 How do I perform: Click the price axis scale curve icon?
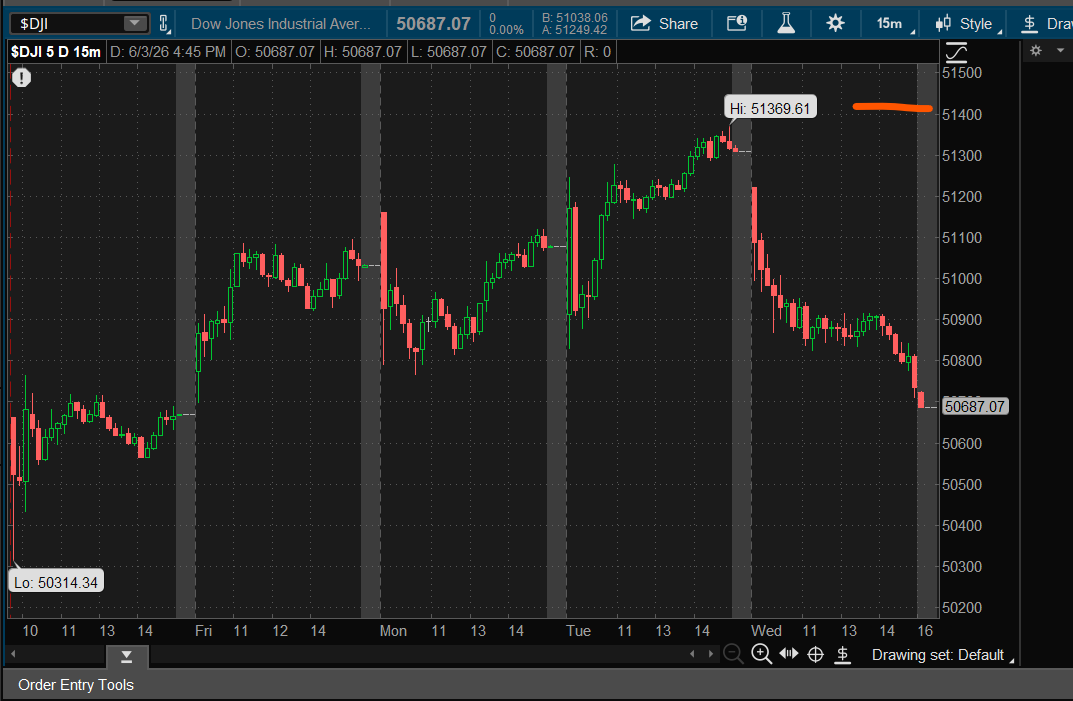956,52
